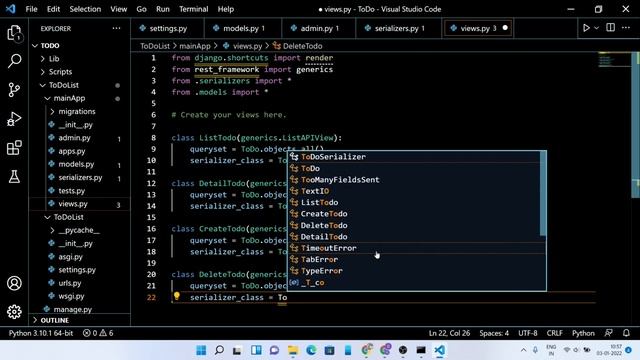Click Ln 22, Col 26 status item
This screenshot has height=360, width=640.
[449, 333]
